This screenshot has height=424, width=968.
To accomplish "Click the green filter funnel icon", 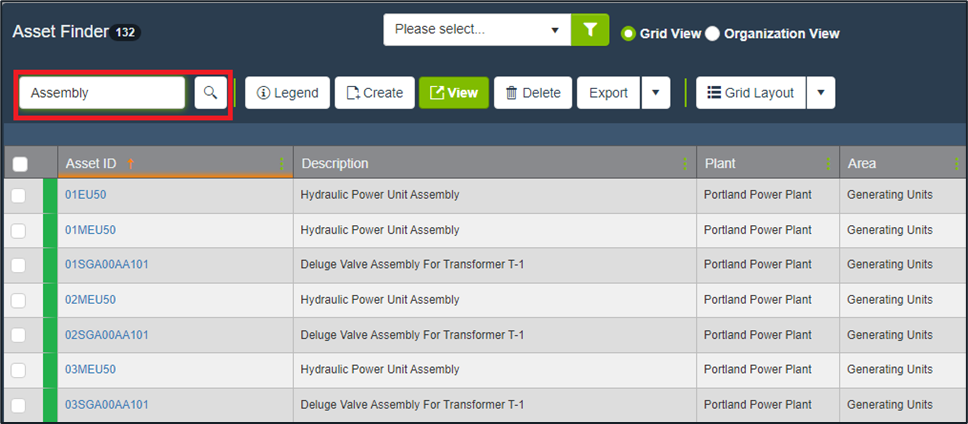I will [590, 30].
